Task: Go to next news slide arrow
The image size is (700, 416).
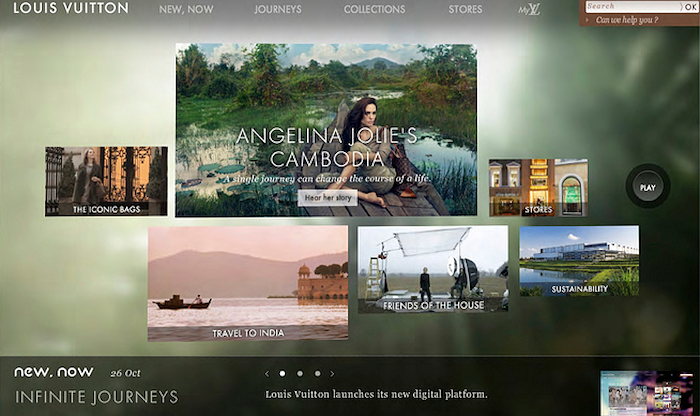Action: (x=332, y=374)
